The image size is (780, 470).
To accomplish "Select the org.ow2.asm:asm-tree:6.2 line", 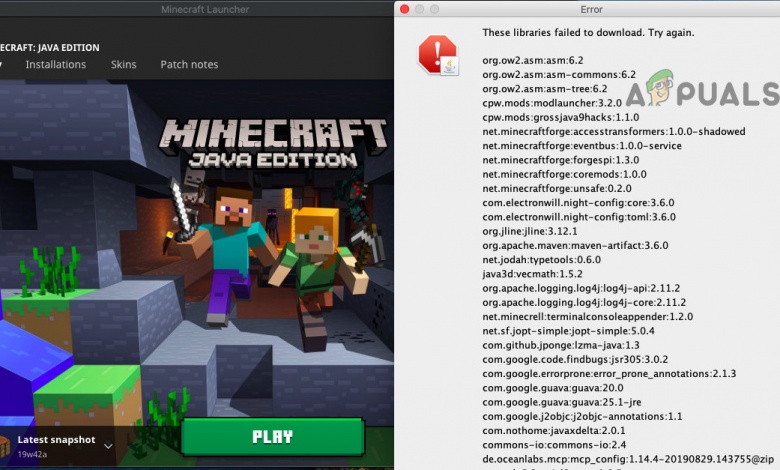I will pos(545,89).
